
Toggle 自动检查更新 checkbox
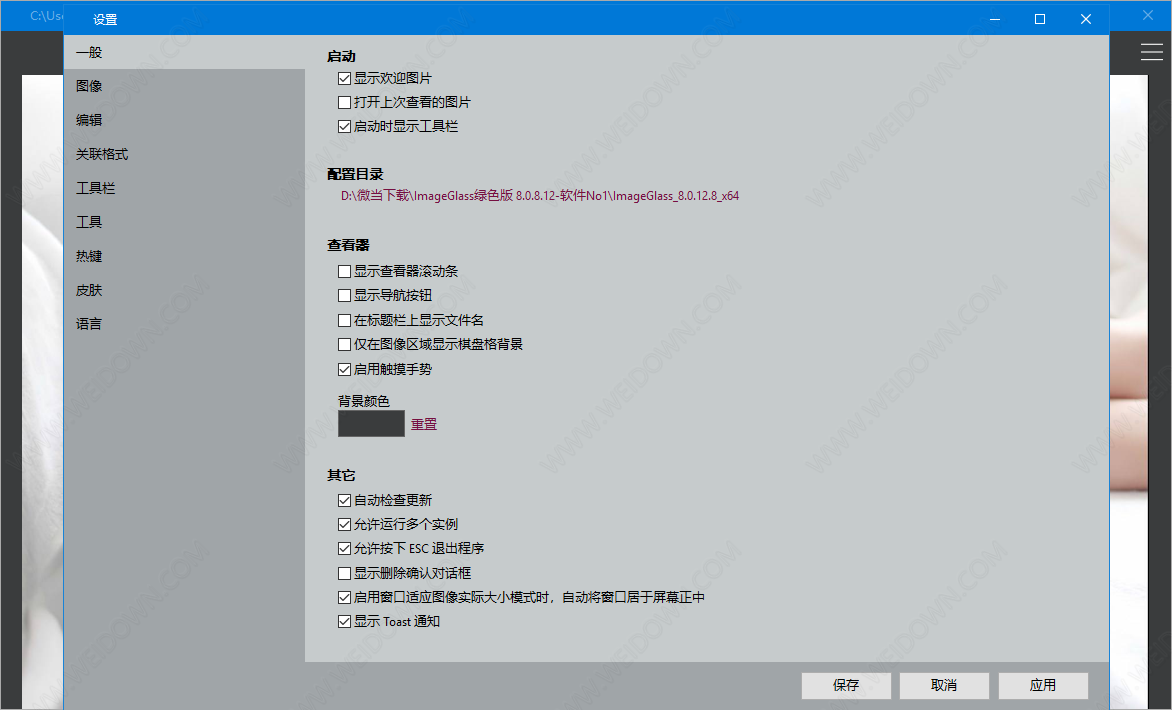(345, 500)
